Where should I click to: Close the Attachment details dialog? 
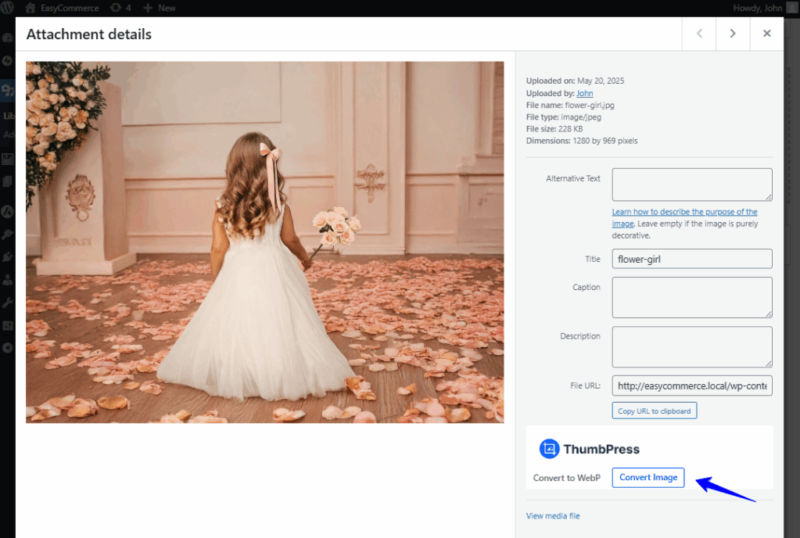click(x=767, y=33)
